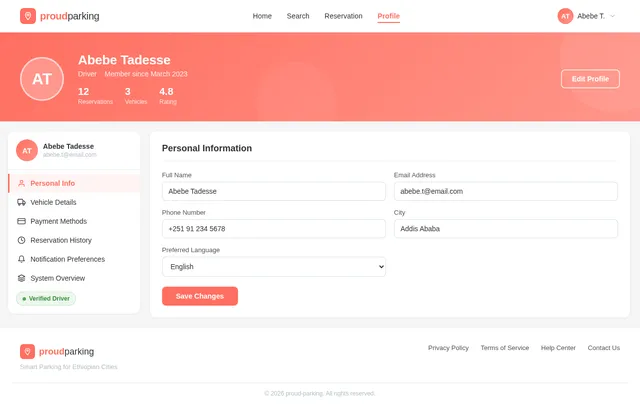Focus the Phone Number input field
640x404 pixels.
point(273,229)
